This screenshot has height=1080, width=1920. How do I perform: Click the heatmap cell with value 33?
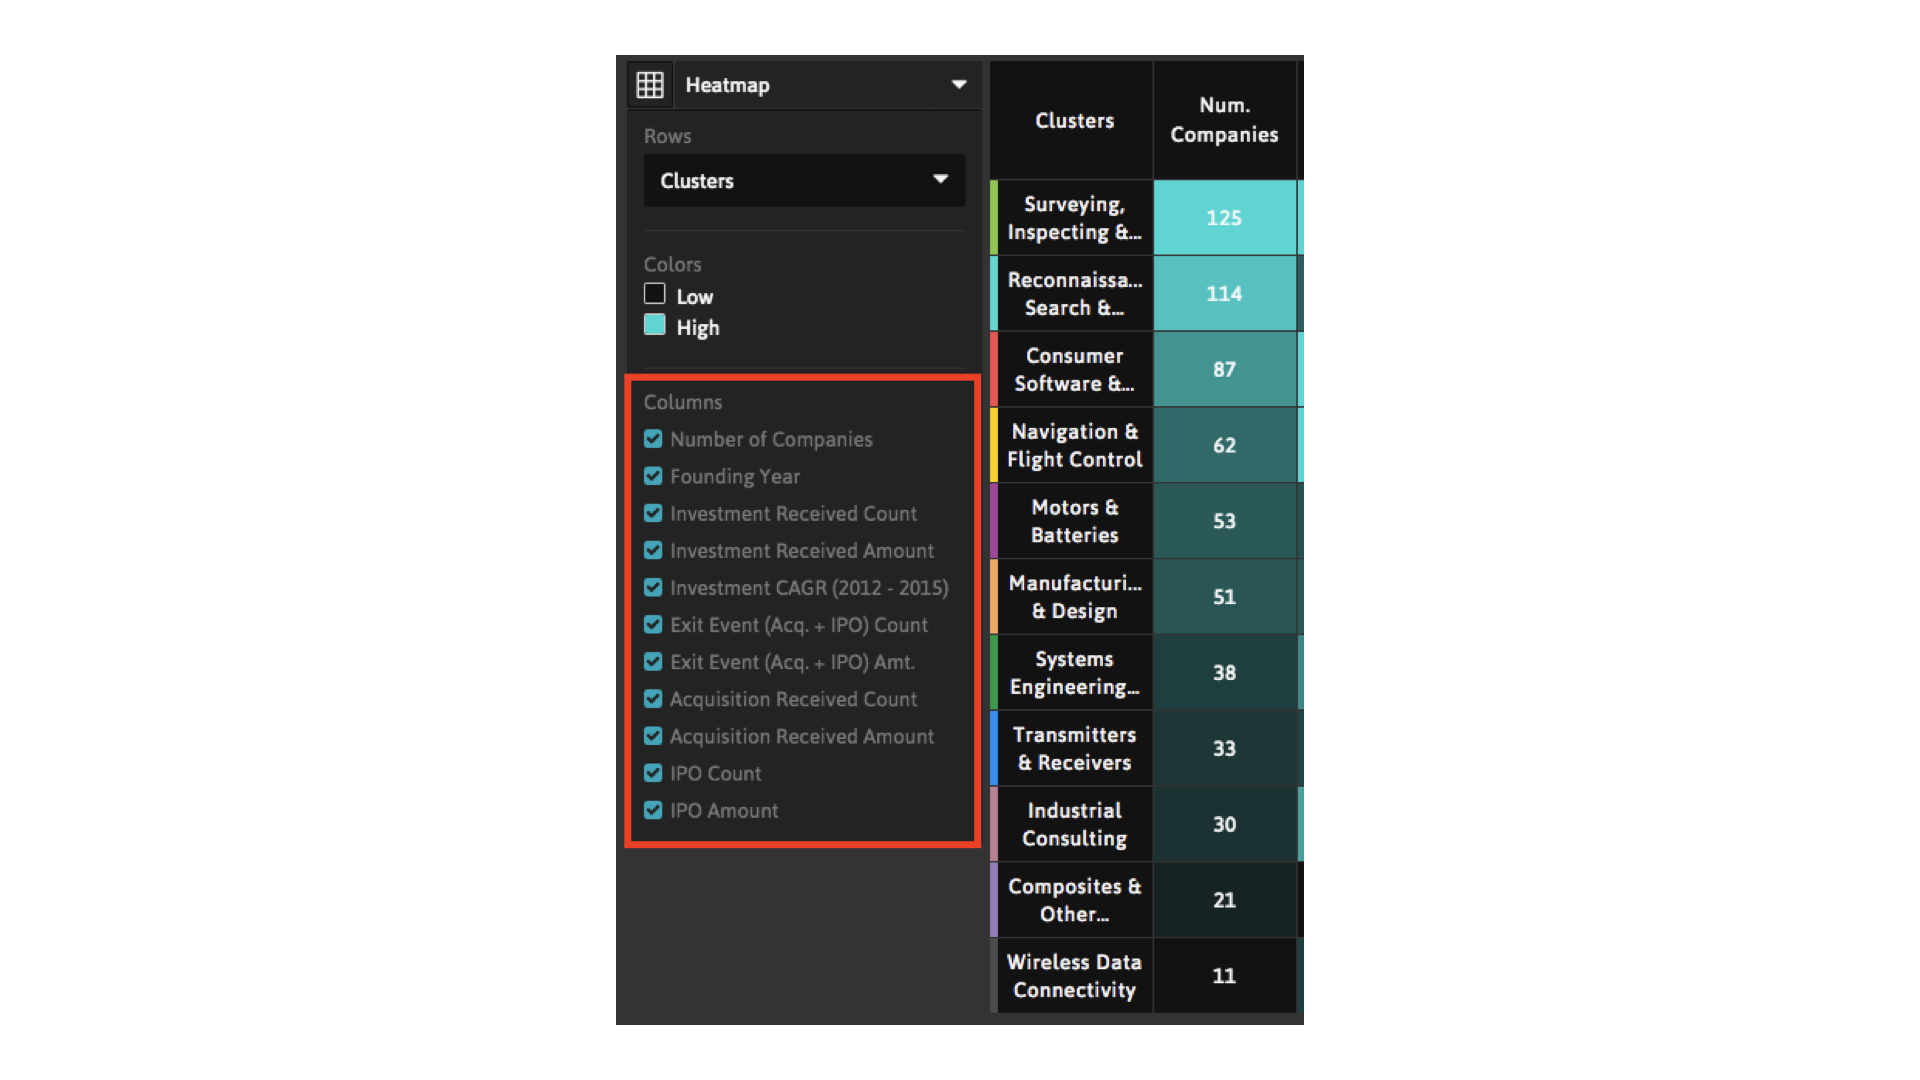click(1224, 749)
